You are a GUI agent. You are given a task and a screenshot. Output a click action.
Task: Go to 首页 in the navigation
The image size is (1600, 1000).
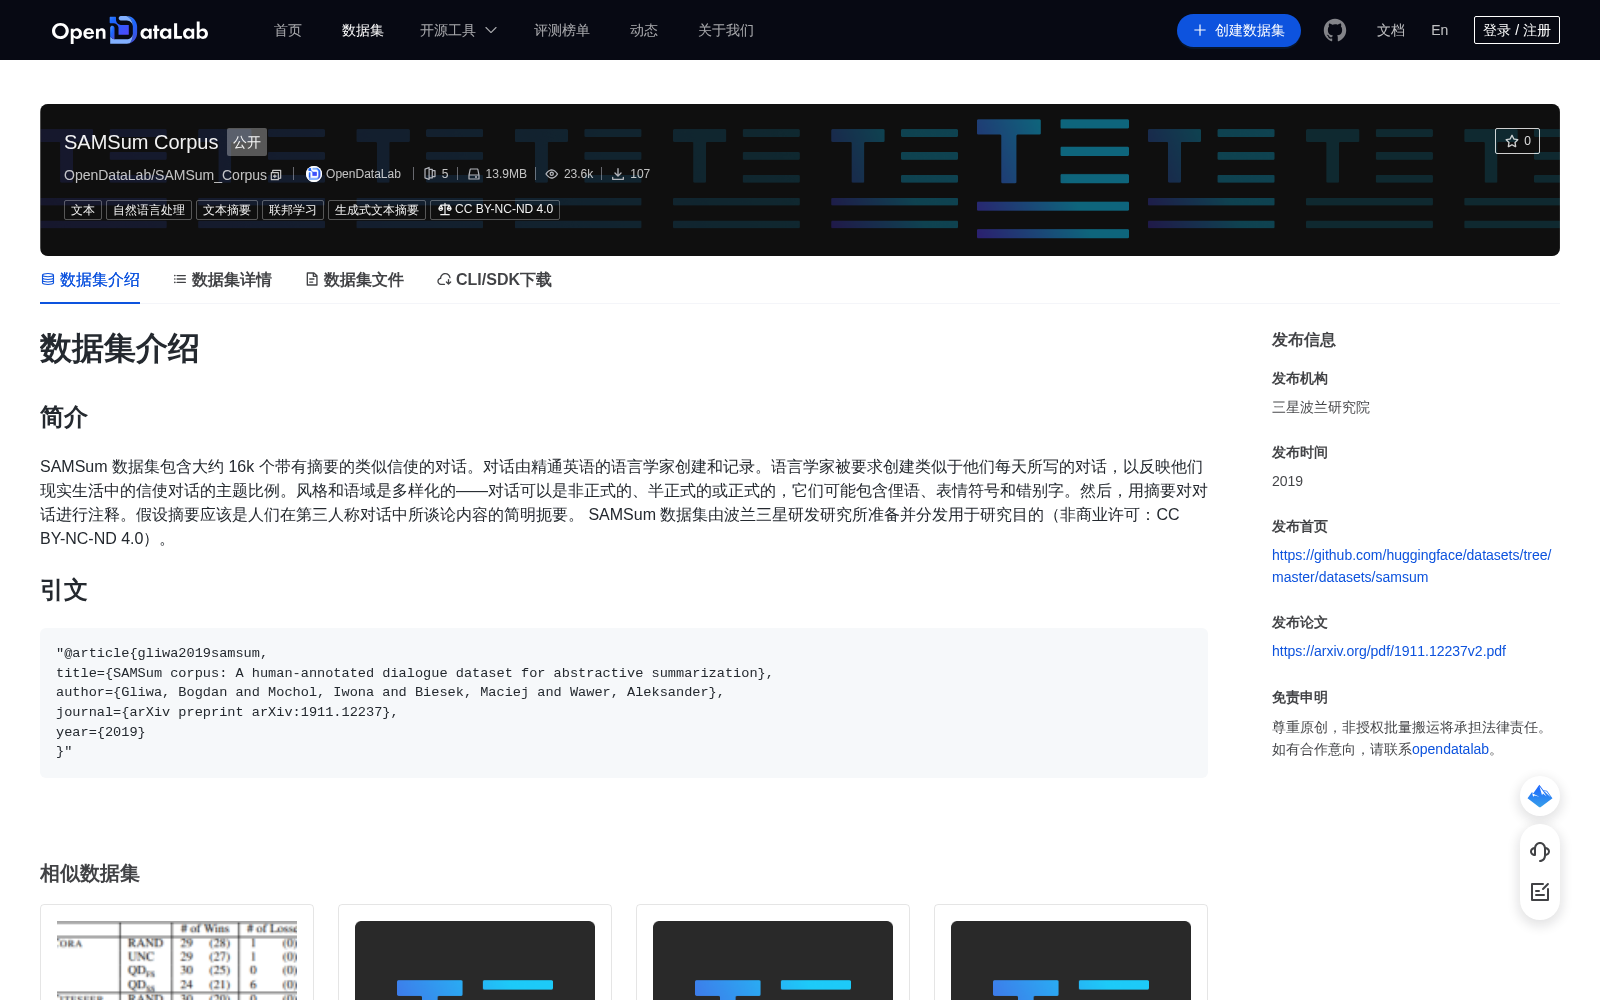click(288, 30)
